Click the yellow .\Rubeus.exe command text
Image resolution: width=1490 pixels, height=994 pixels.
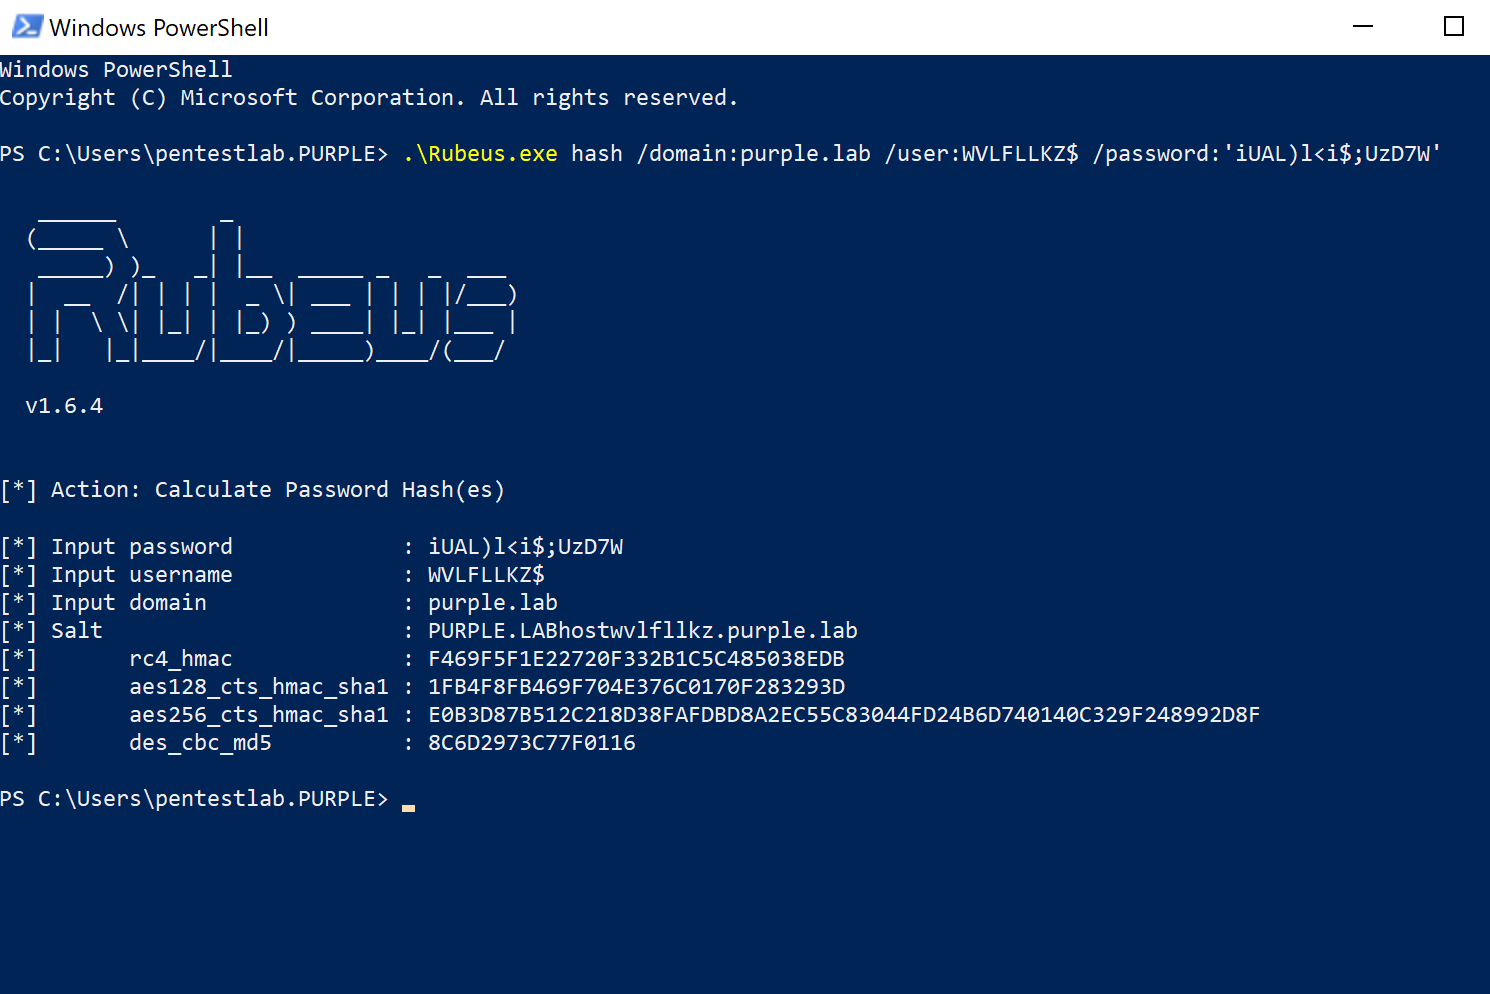pos(480,154)
